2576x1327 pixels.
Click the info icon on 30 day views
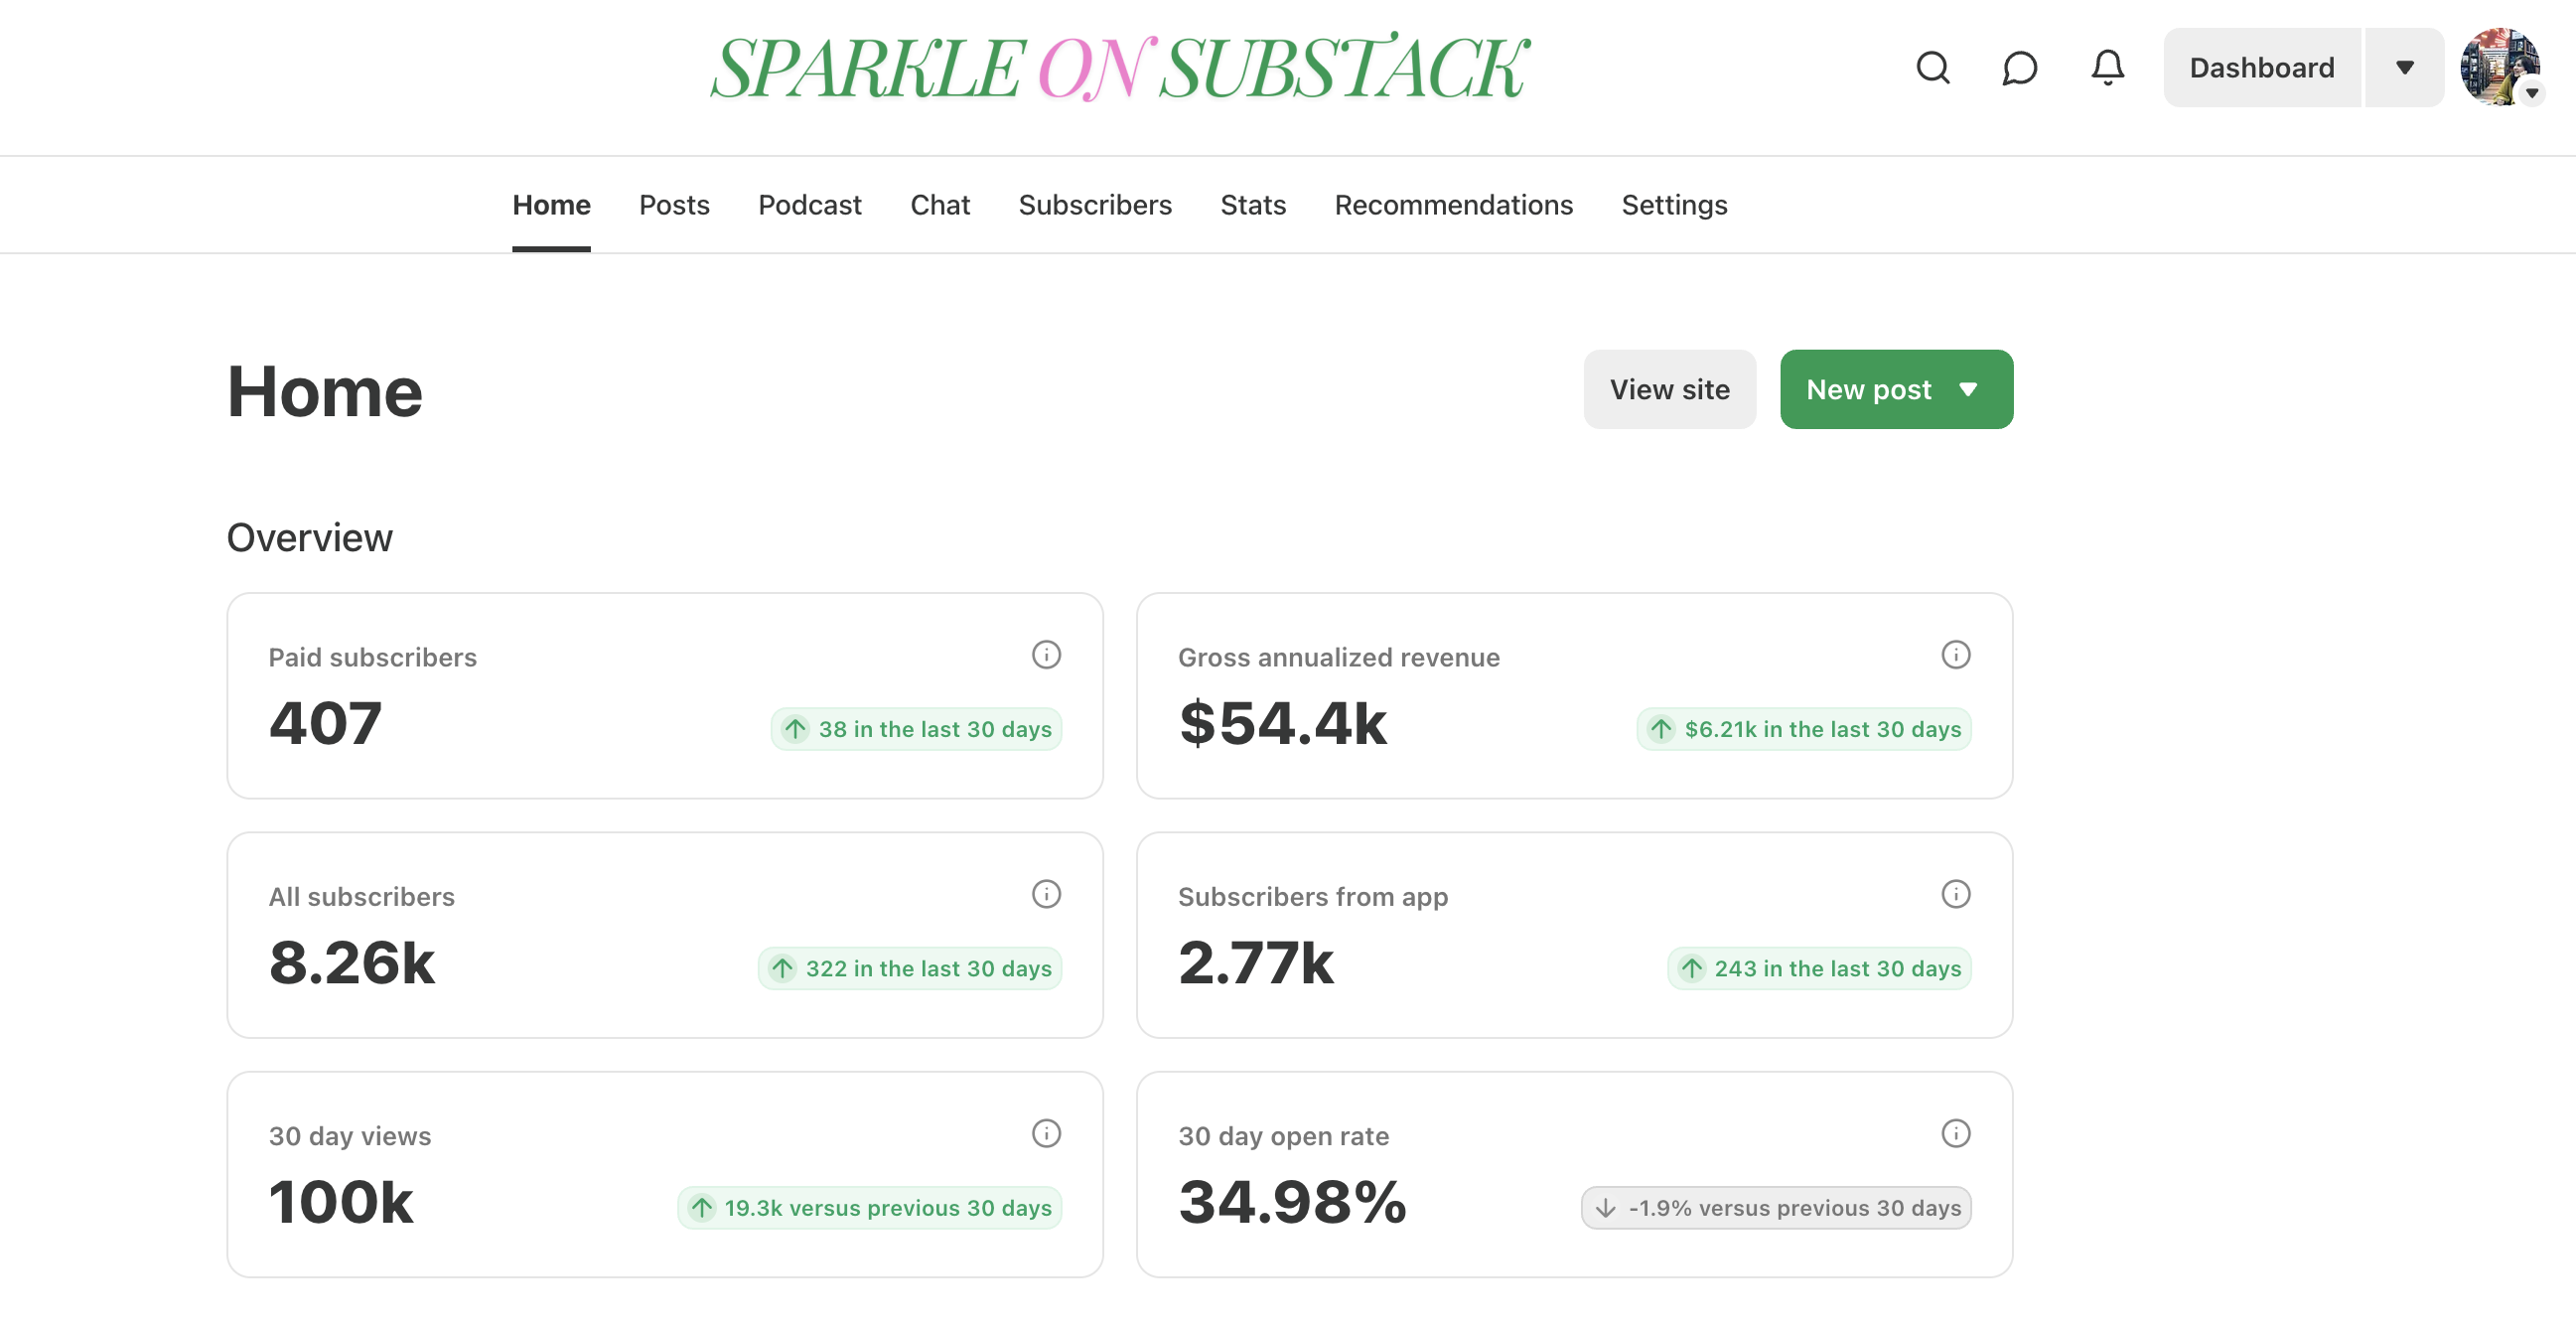[1046, 1133]
